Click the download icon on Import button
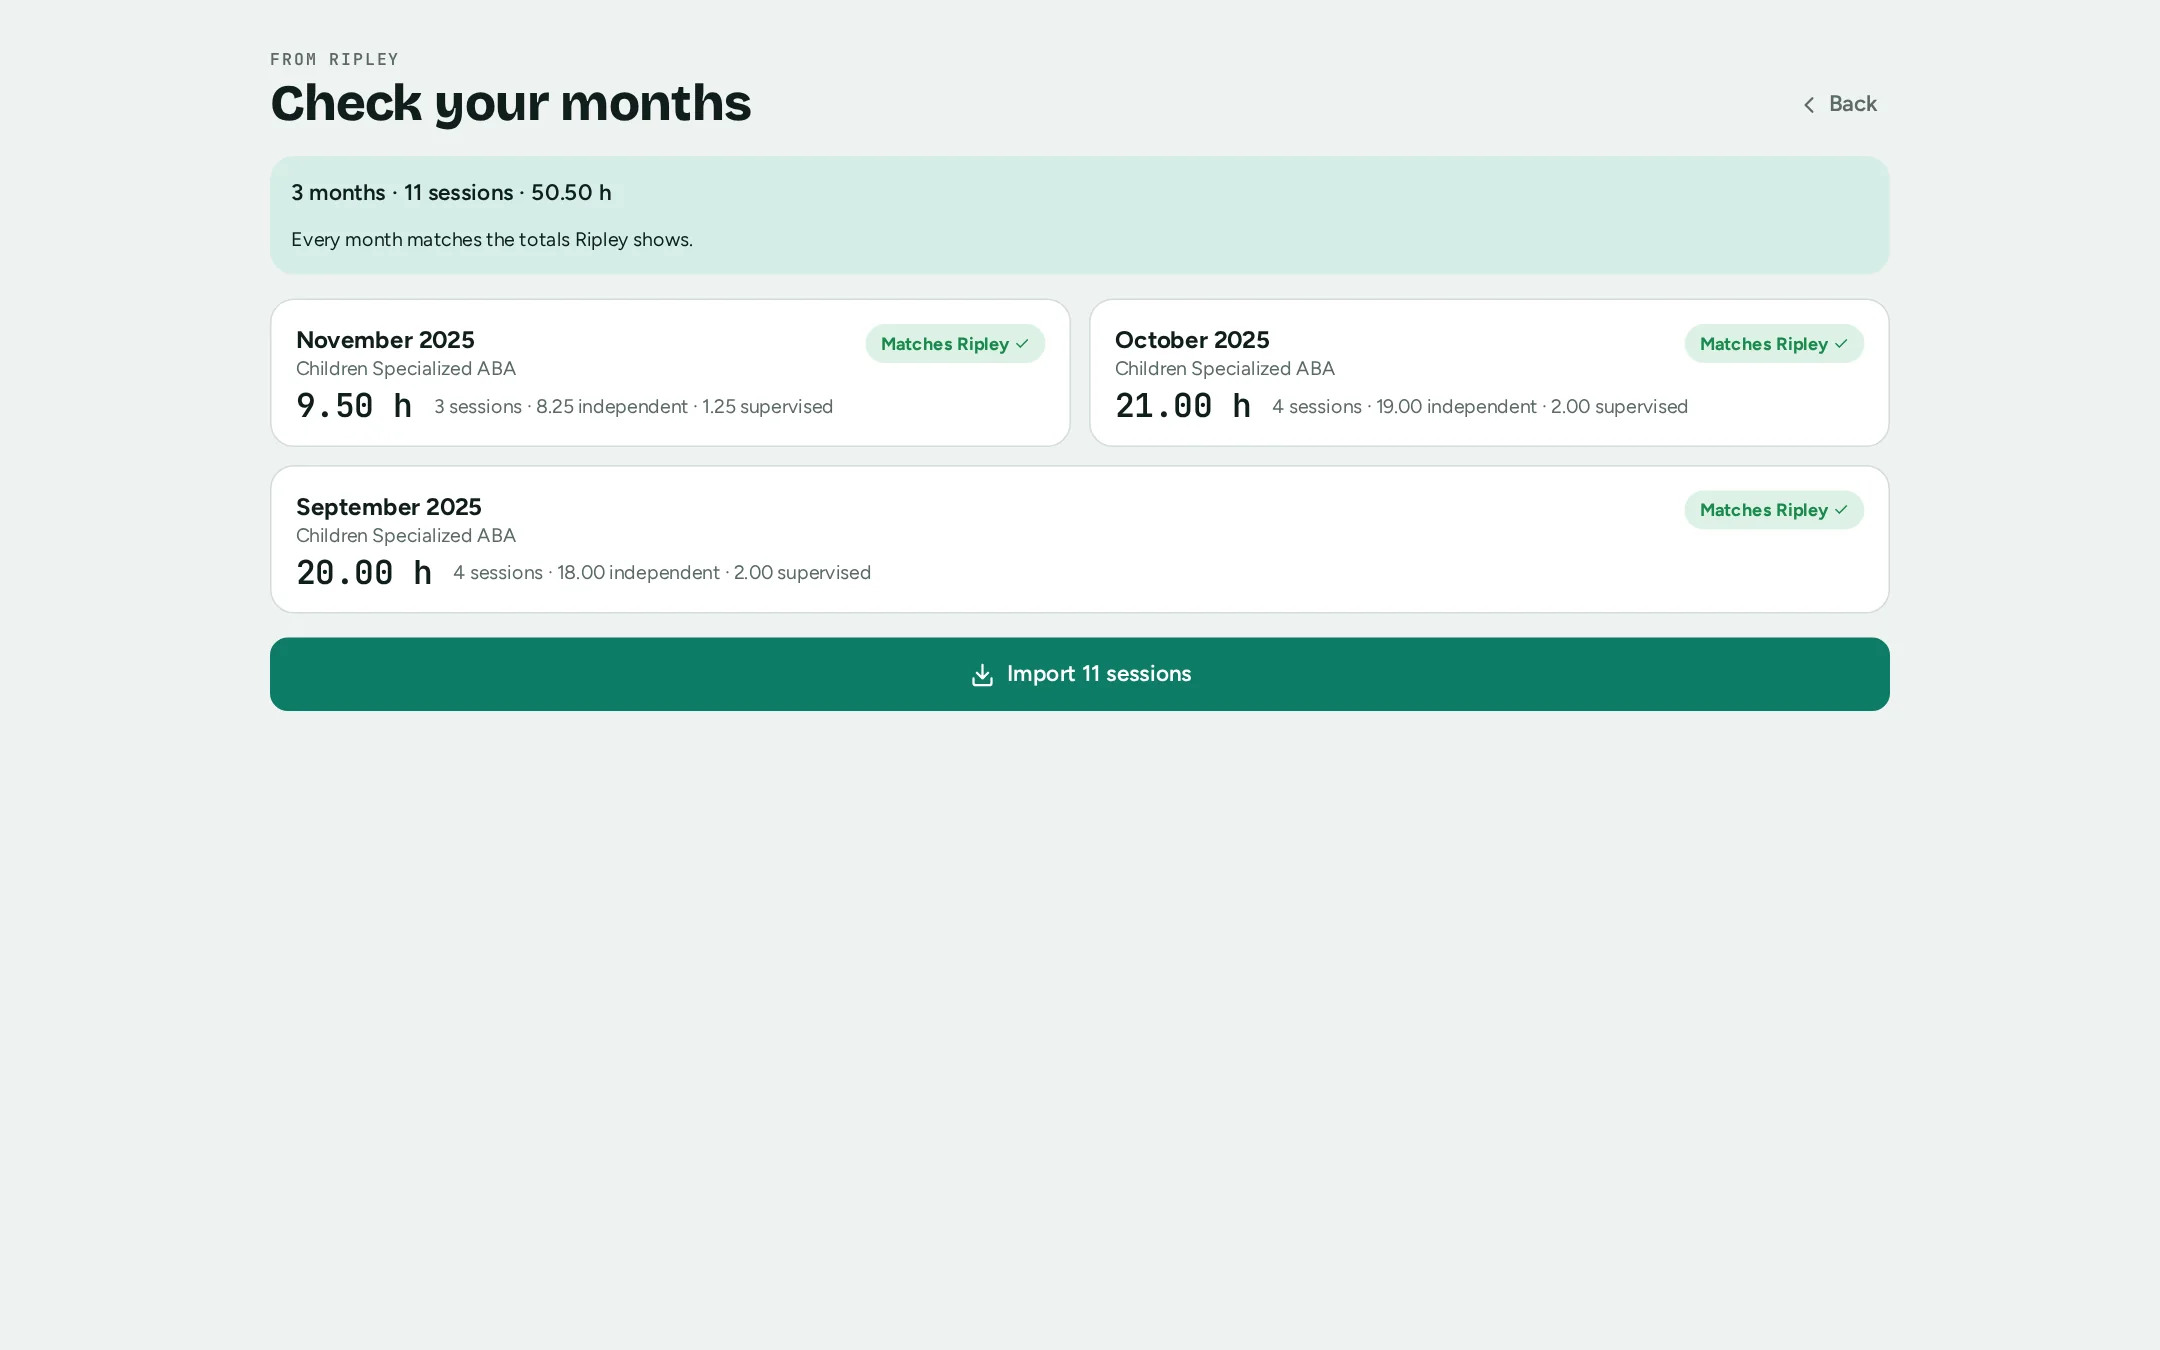Viewport: 2160px width, 1350px height. [x=982, y=675]
